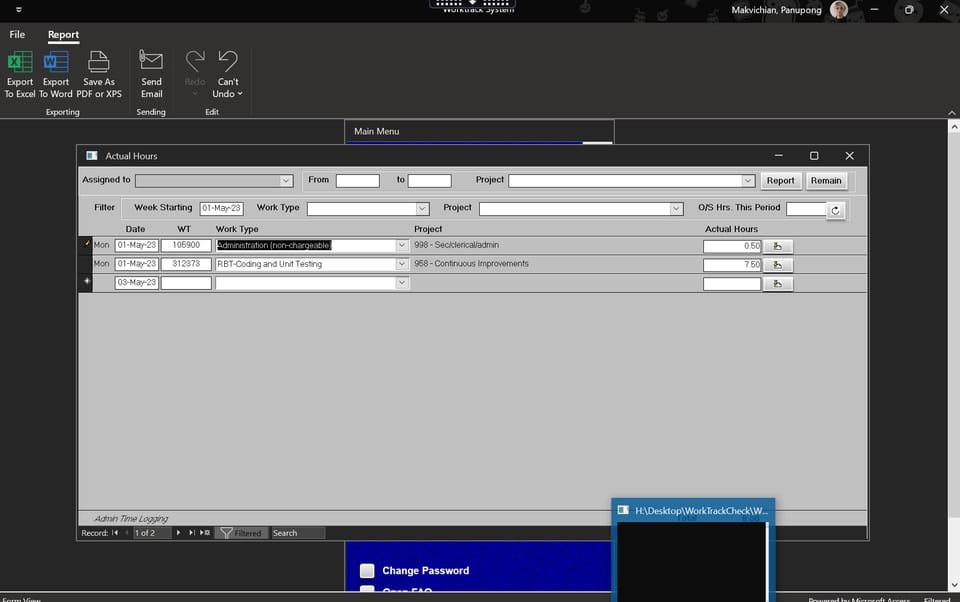Click the new row's empty actual hours field
960x602 pixels.
click(x=732, y=284)
